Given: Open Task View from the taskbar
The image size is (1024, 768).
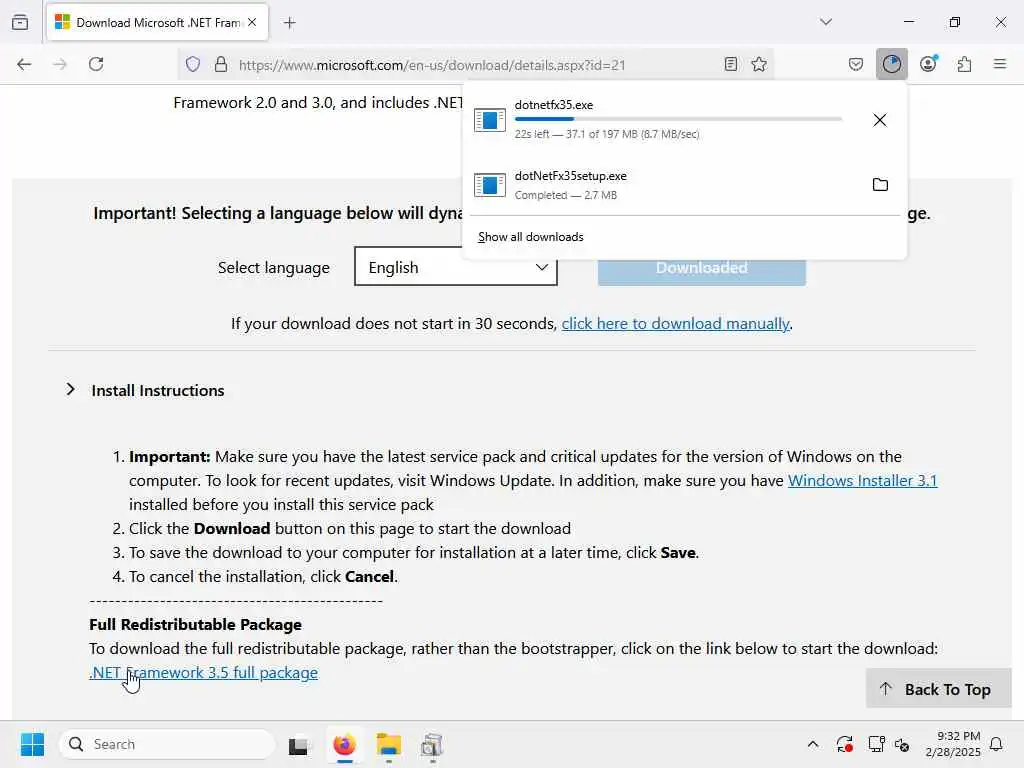Looking at the screenshot, I should click(x=299, y=745).
